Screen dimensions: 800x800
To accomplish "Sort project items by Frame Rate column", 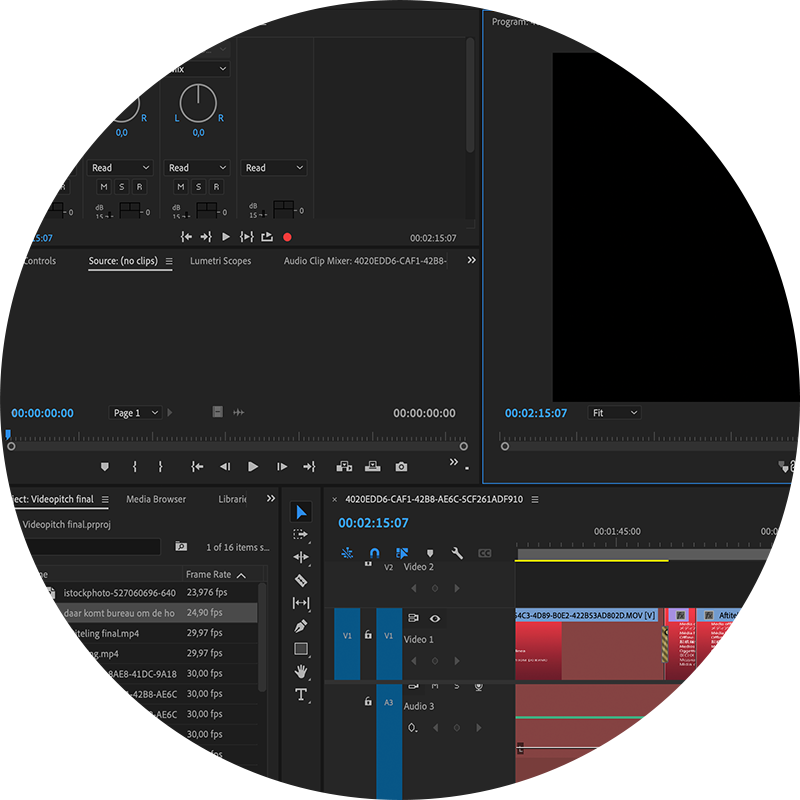I will tap(208, 575).
